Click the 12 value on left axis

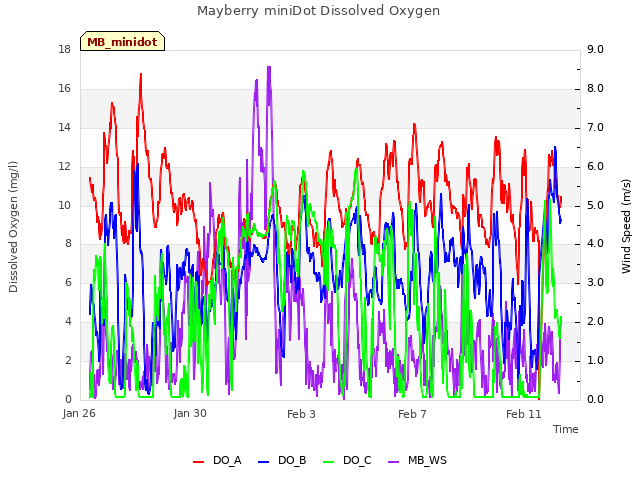click(64, 167)
